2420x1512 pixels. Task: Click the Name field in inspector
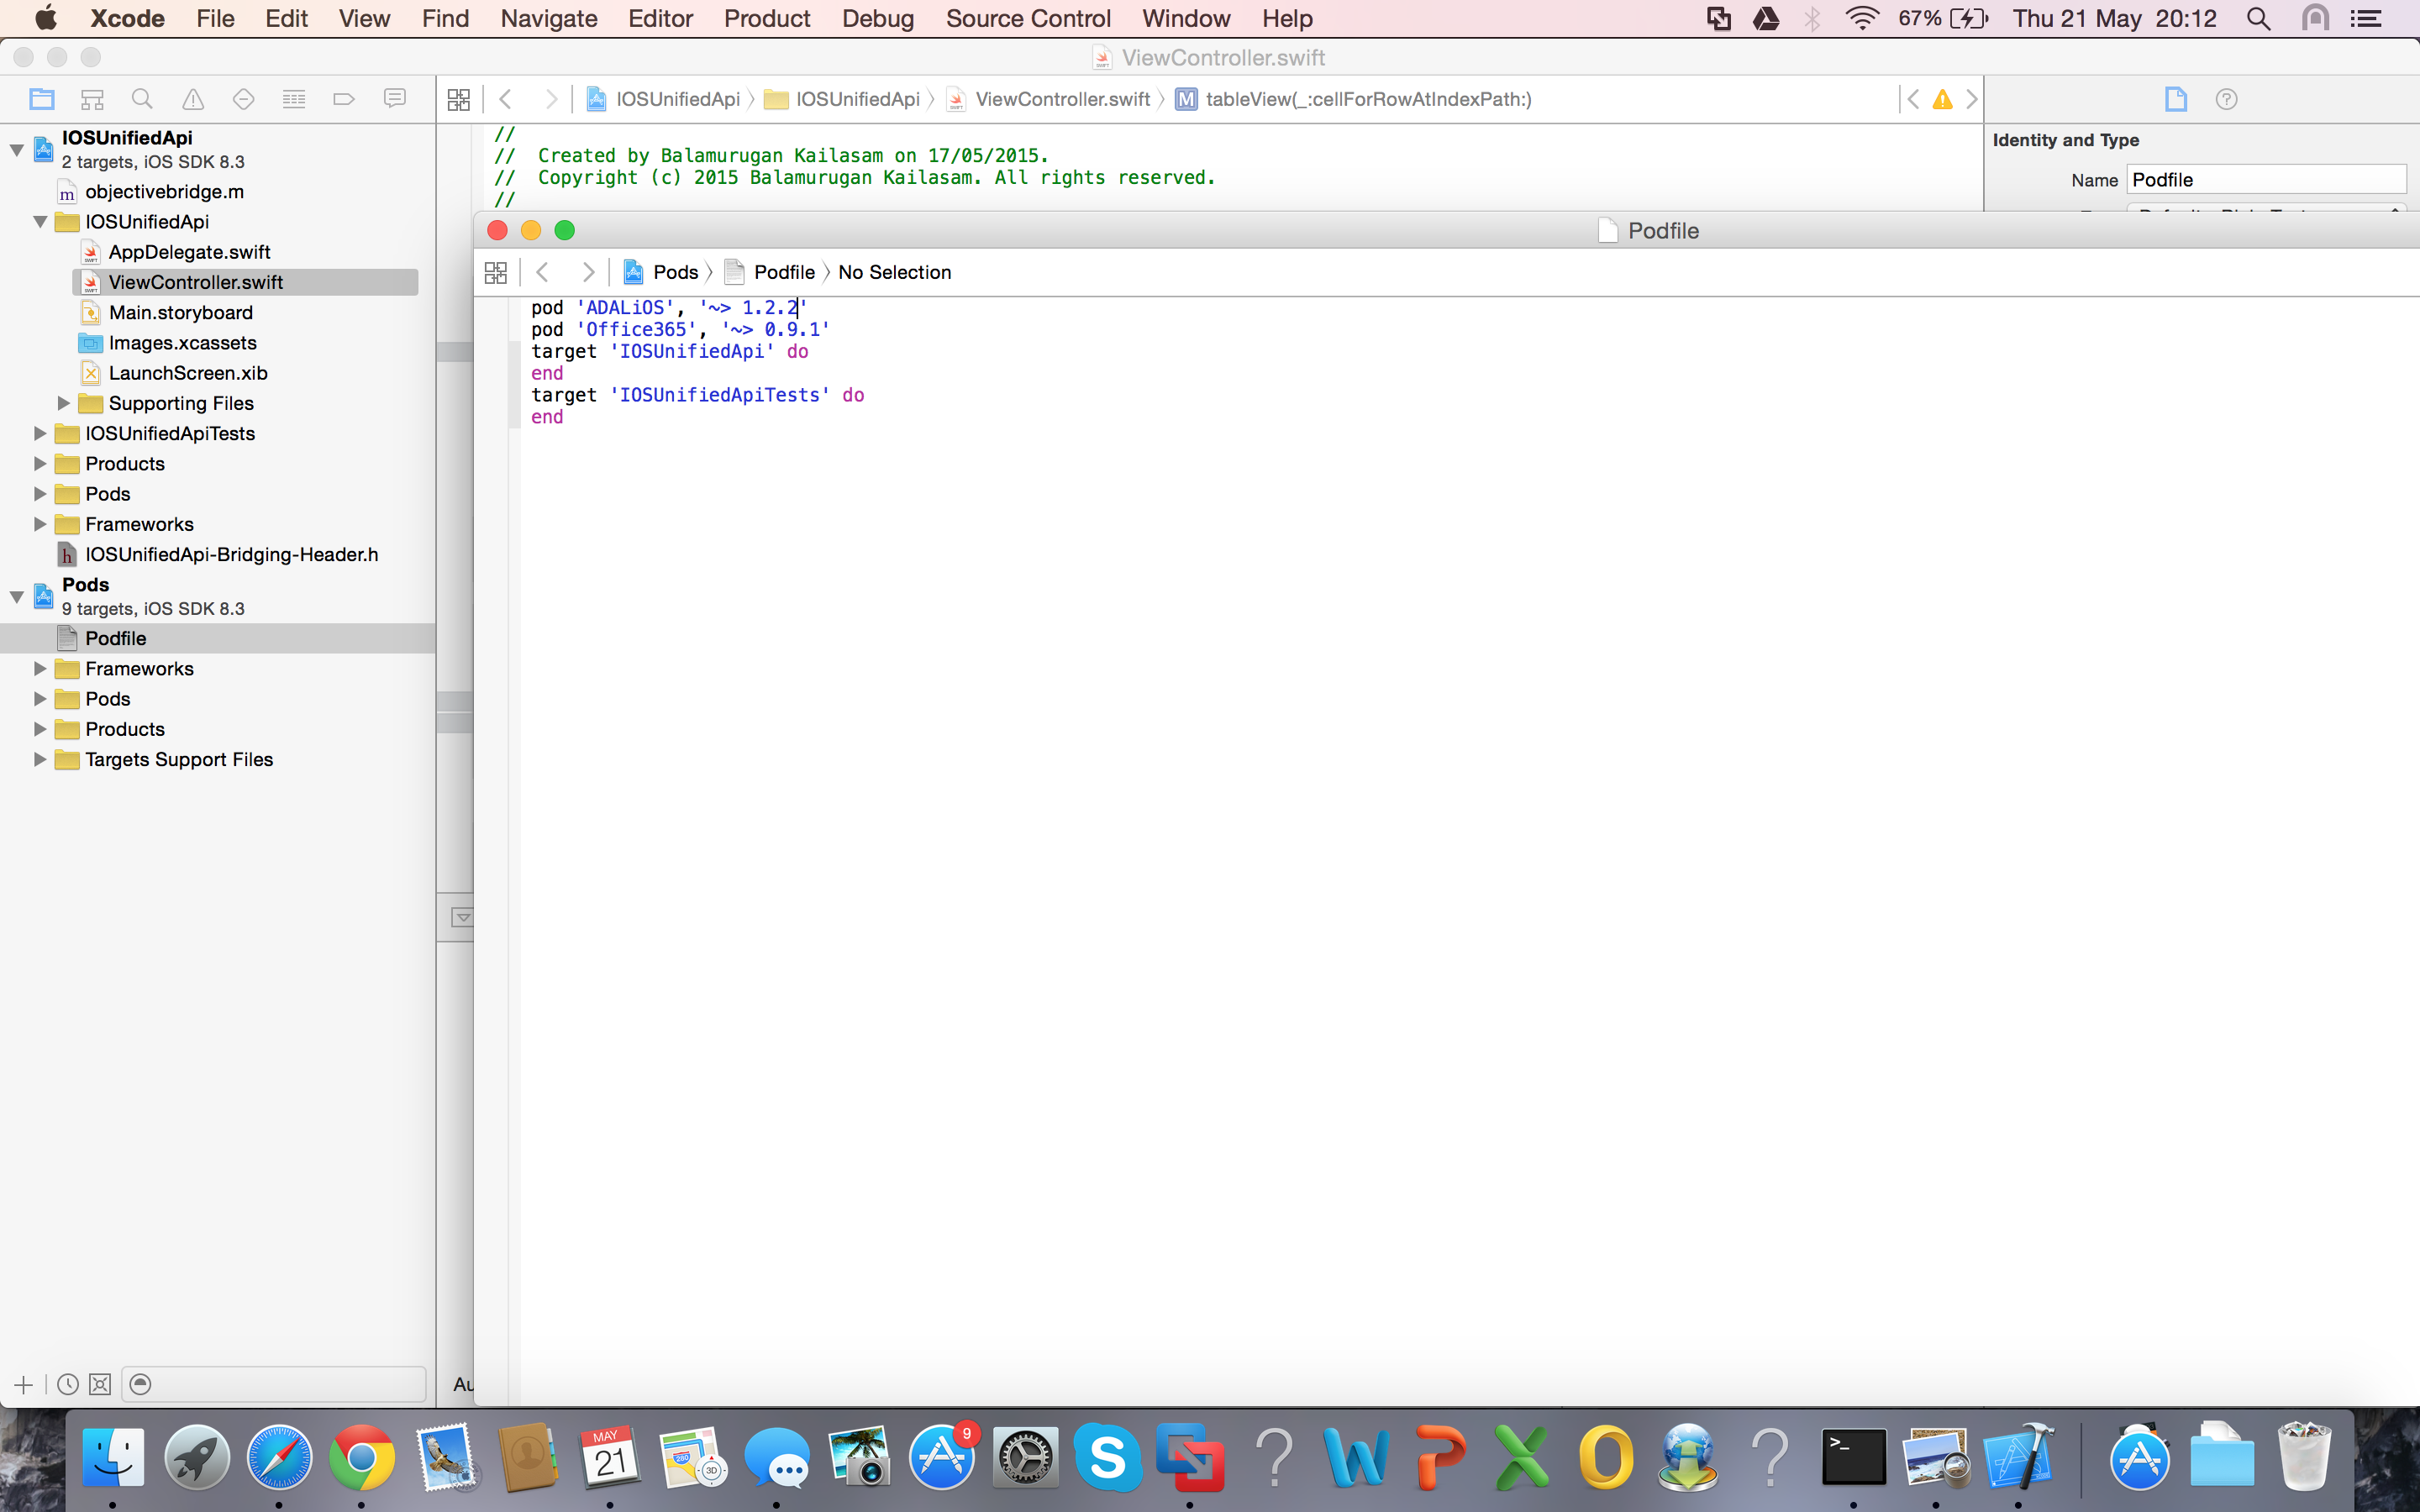point(2266,180)
